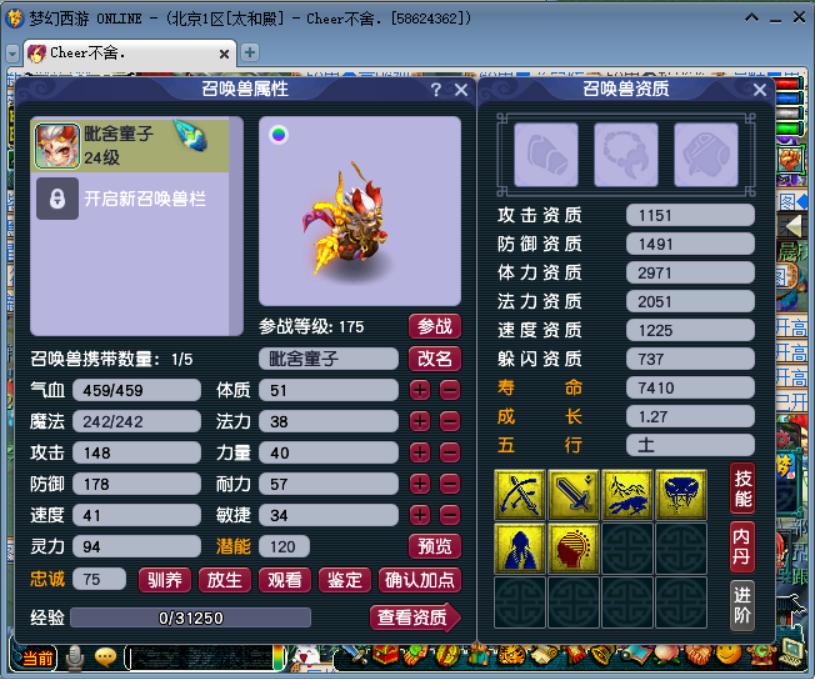The image size is (815, 679).
Task: Click the blue hooded figure skill icon
Action: click(x=519, y=548)
